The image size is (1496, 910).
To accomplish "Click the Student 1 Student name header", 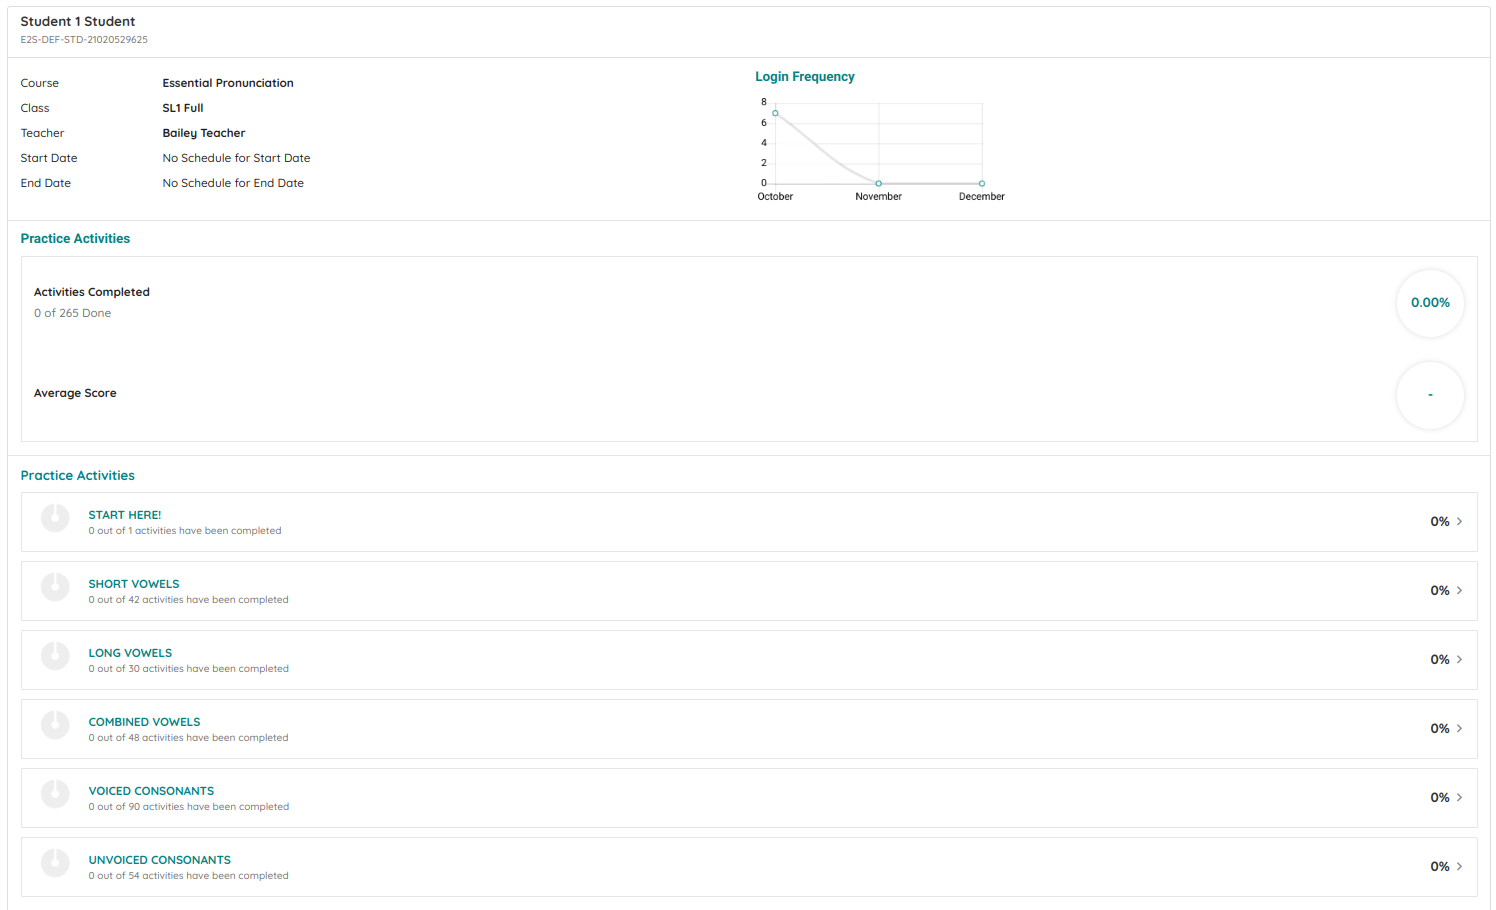I will pyautogui.click(x=77, y=20).
